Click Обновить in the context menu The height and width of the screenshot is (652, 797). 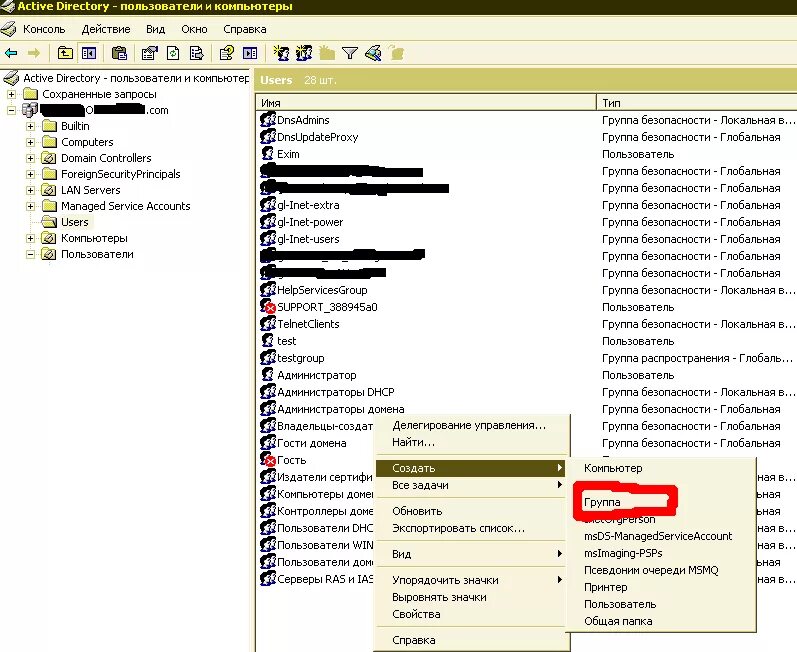click(x=417, y=511)
